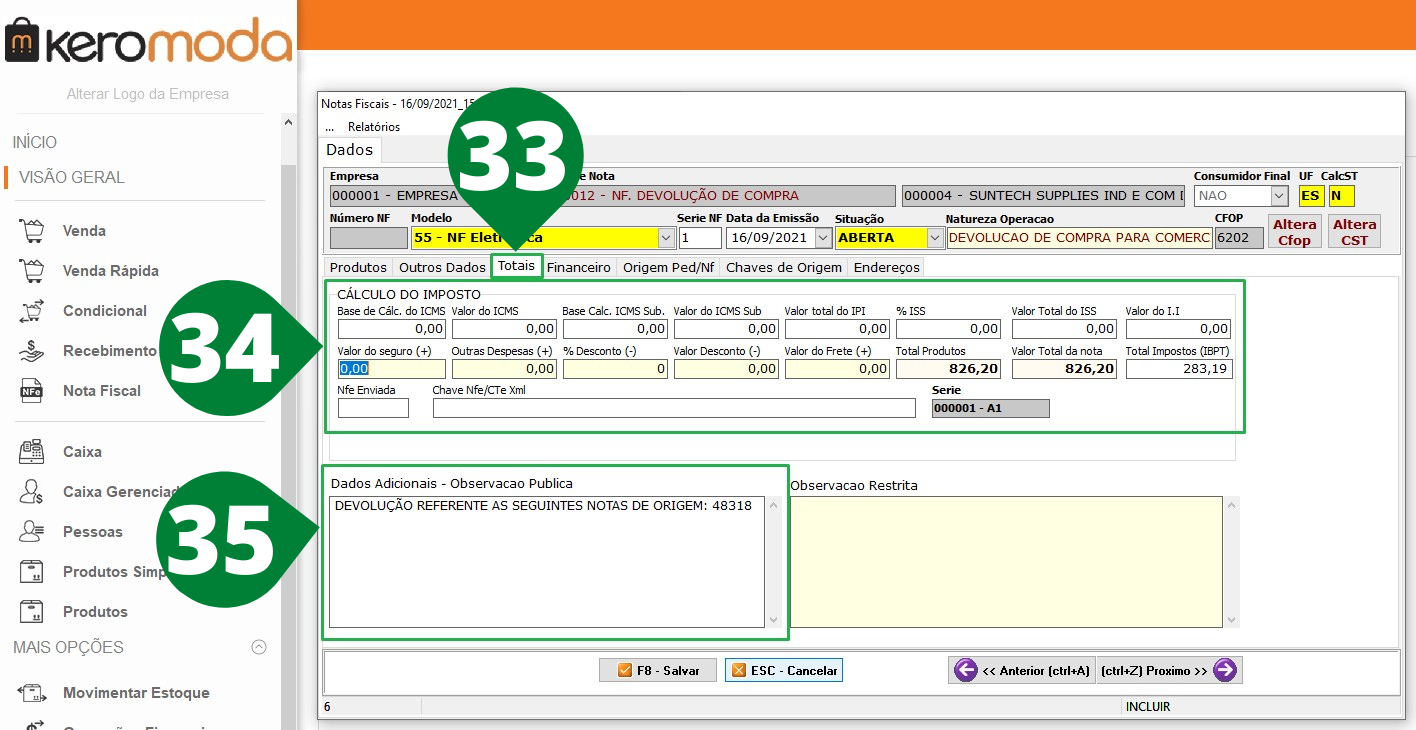Click Alterar Logo da Empresa link
The width and height of the screenshot is (1416, 730).
point(148,94)
